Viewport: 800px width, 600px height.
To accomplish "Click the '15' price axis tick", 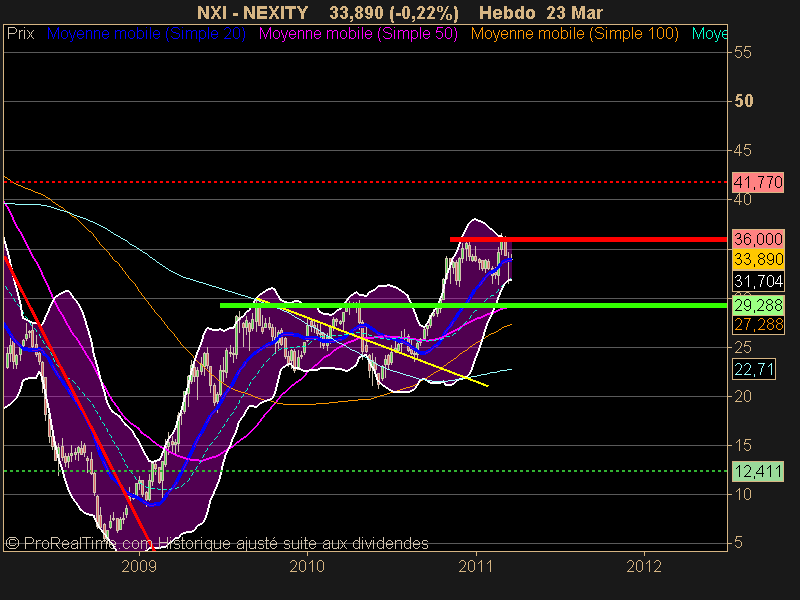I will point(743,445).
